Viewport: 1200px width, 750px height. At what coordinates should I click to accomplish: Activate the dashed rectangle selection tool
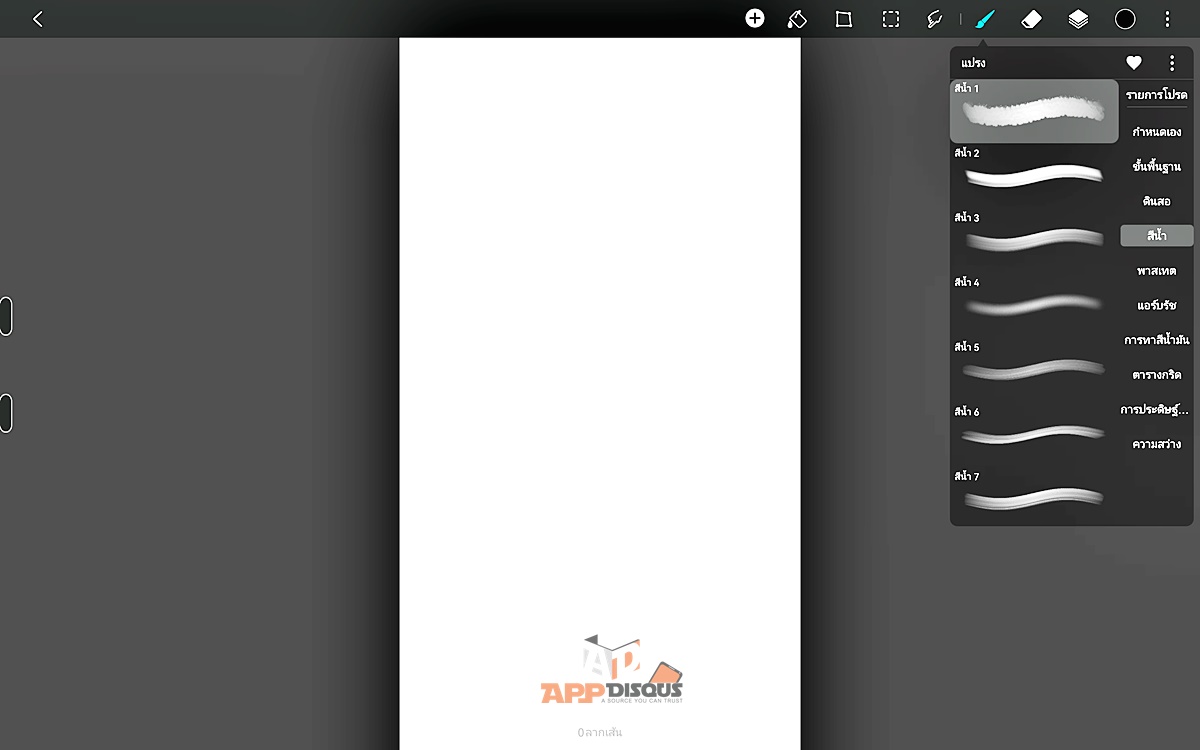(x=890, y=19)
